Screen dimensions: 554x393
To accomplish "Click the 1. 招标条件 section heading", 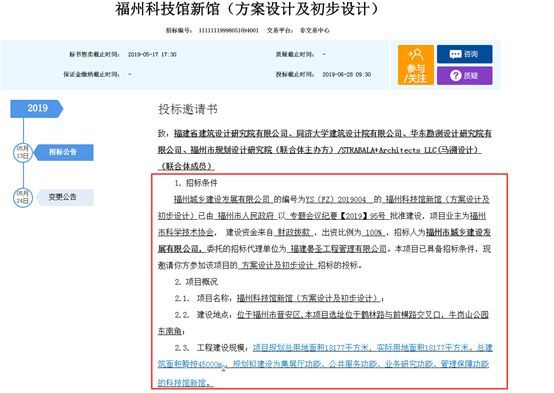I will point(196,183).
